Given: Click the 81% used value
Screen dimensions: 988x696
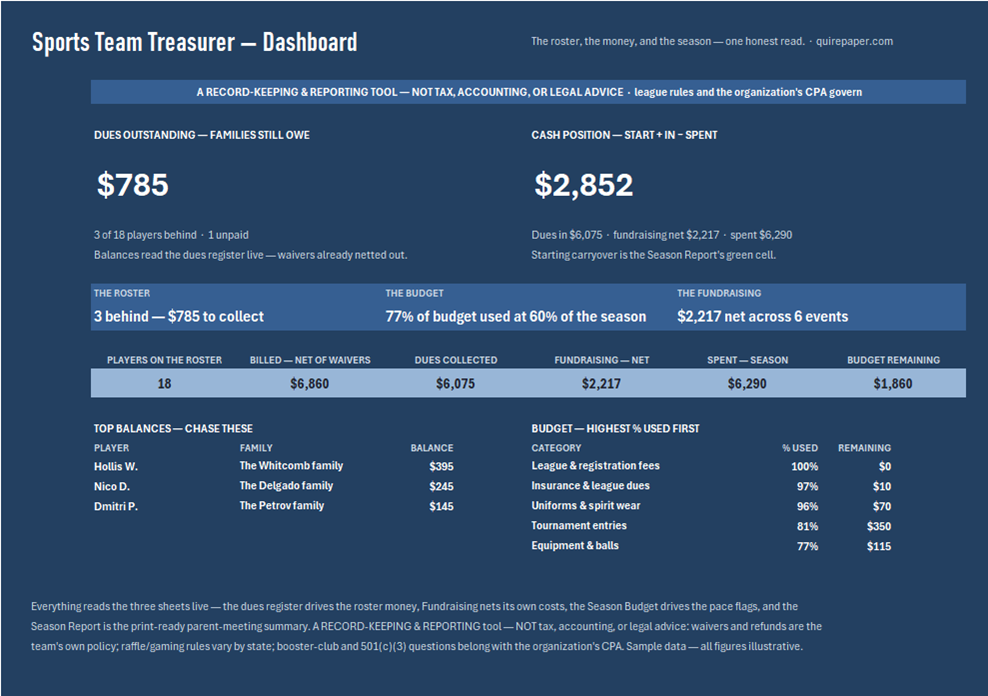Looking at the screenshot, I should [807, 527].
